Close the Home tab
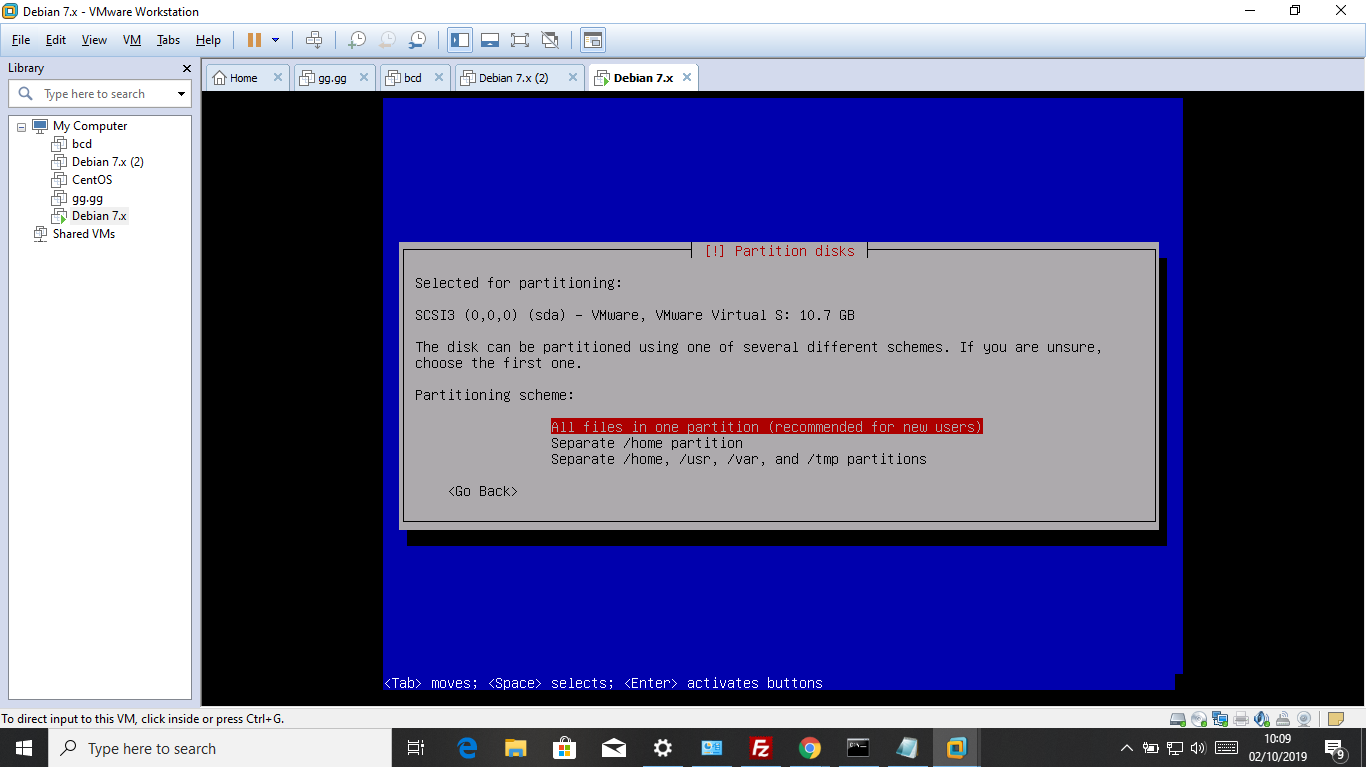 [278, 78]
